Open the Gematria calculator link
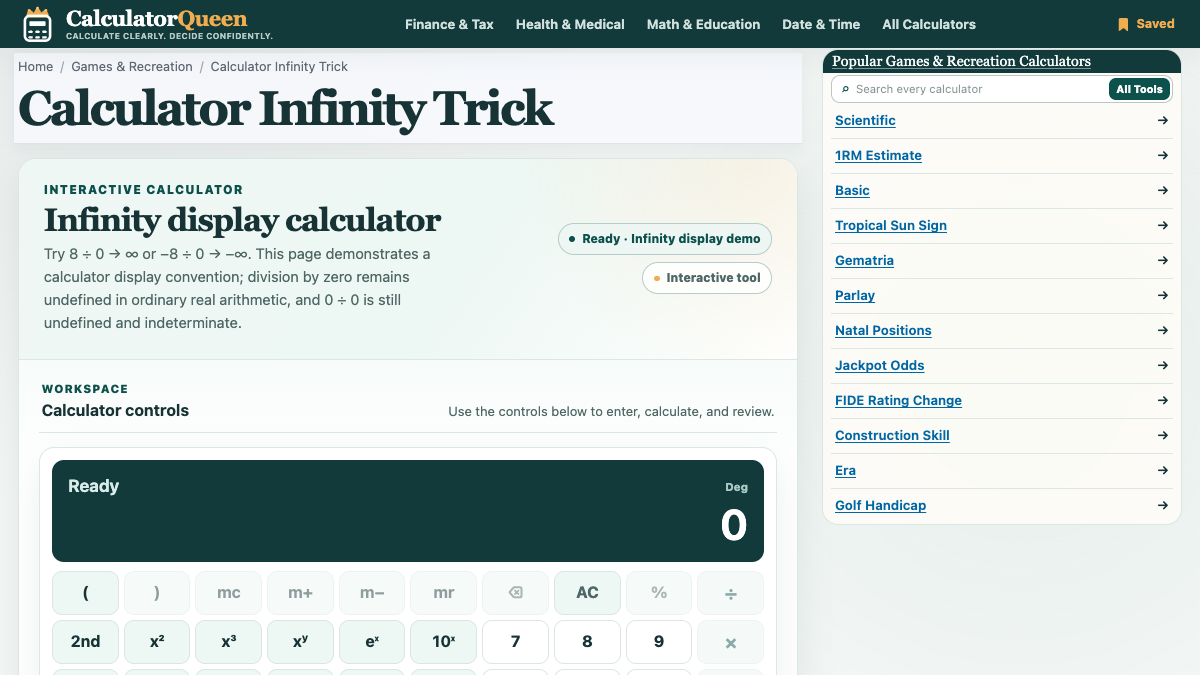This screenshot has width=1200, height=675. pos(864,260)
